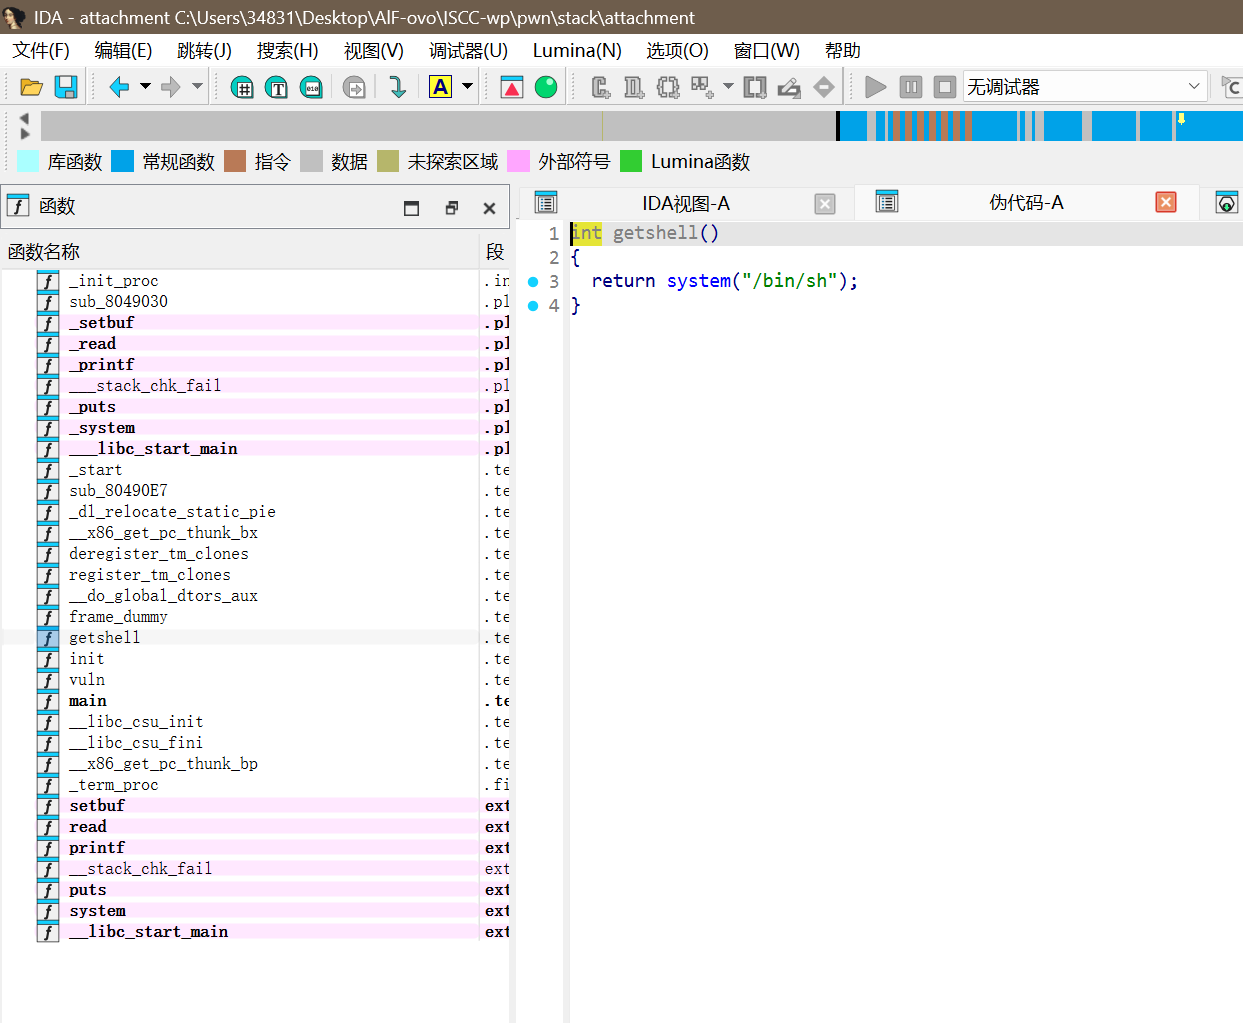
Task: Click the pink 外部符号 legend swatch
Action: 518,161
